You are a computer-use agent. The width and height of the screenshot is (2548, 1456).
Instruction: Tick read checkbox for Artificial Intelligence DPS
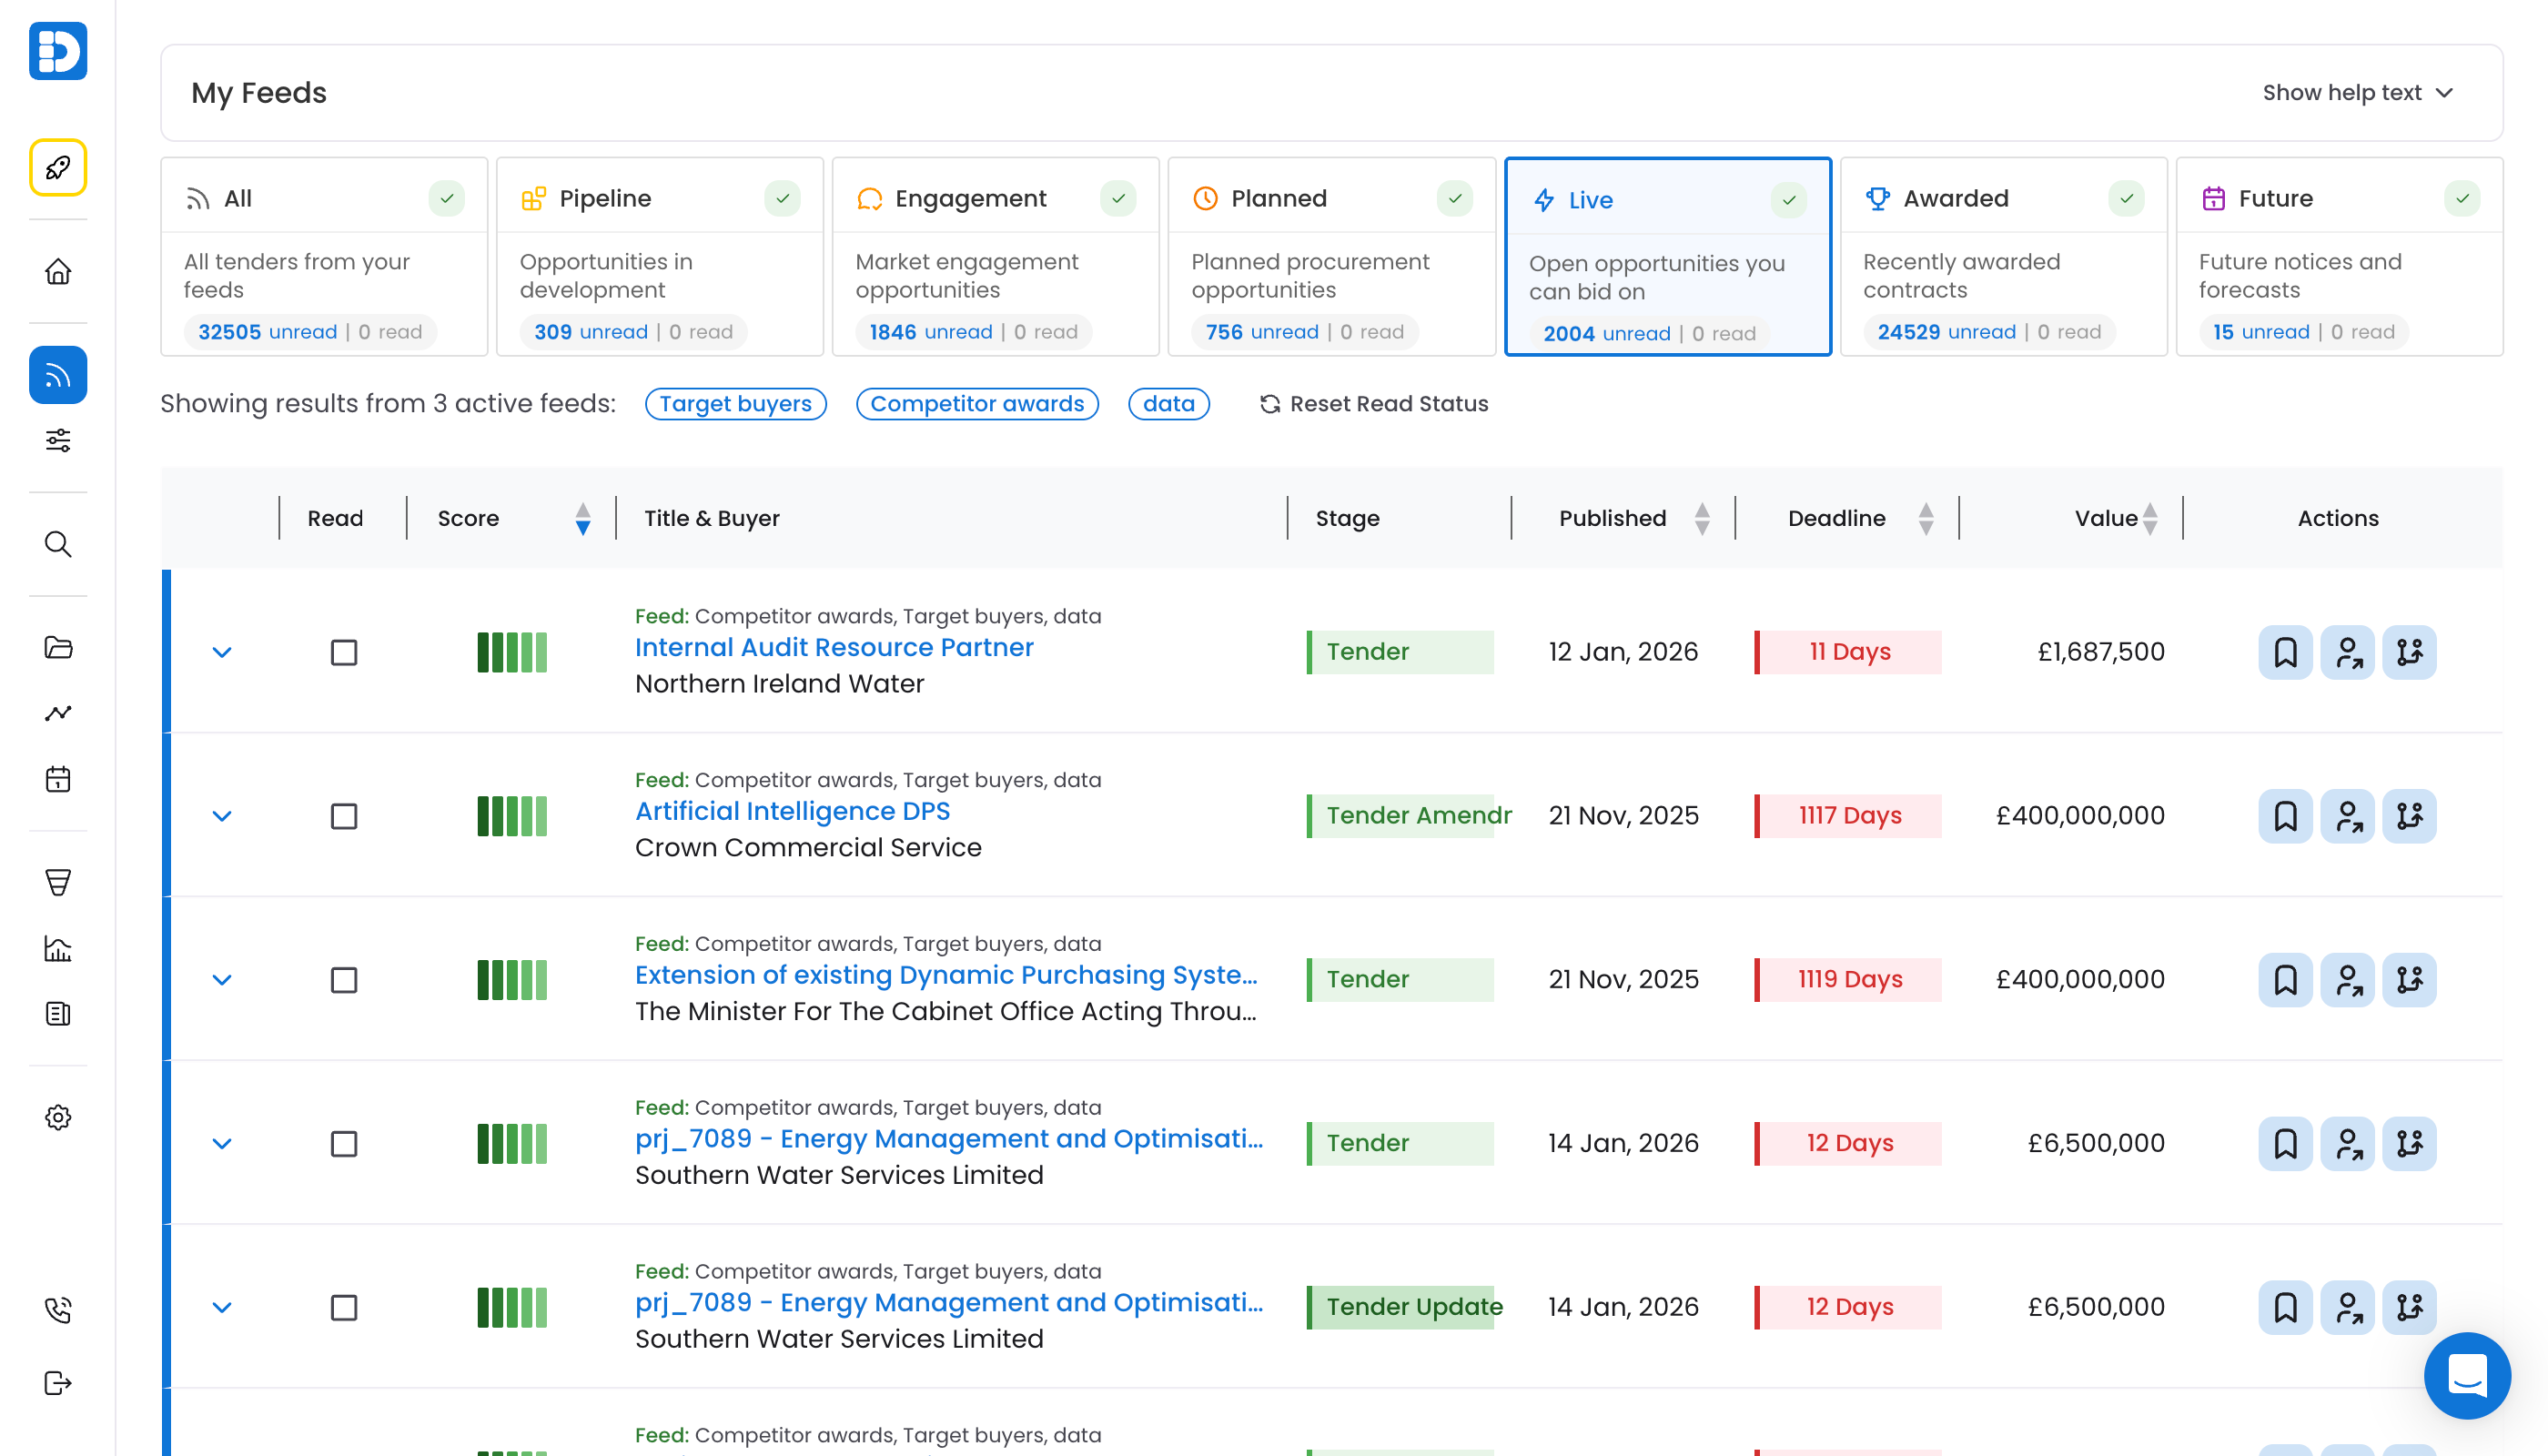(344, 816)
